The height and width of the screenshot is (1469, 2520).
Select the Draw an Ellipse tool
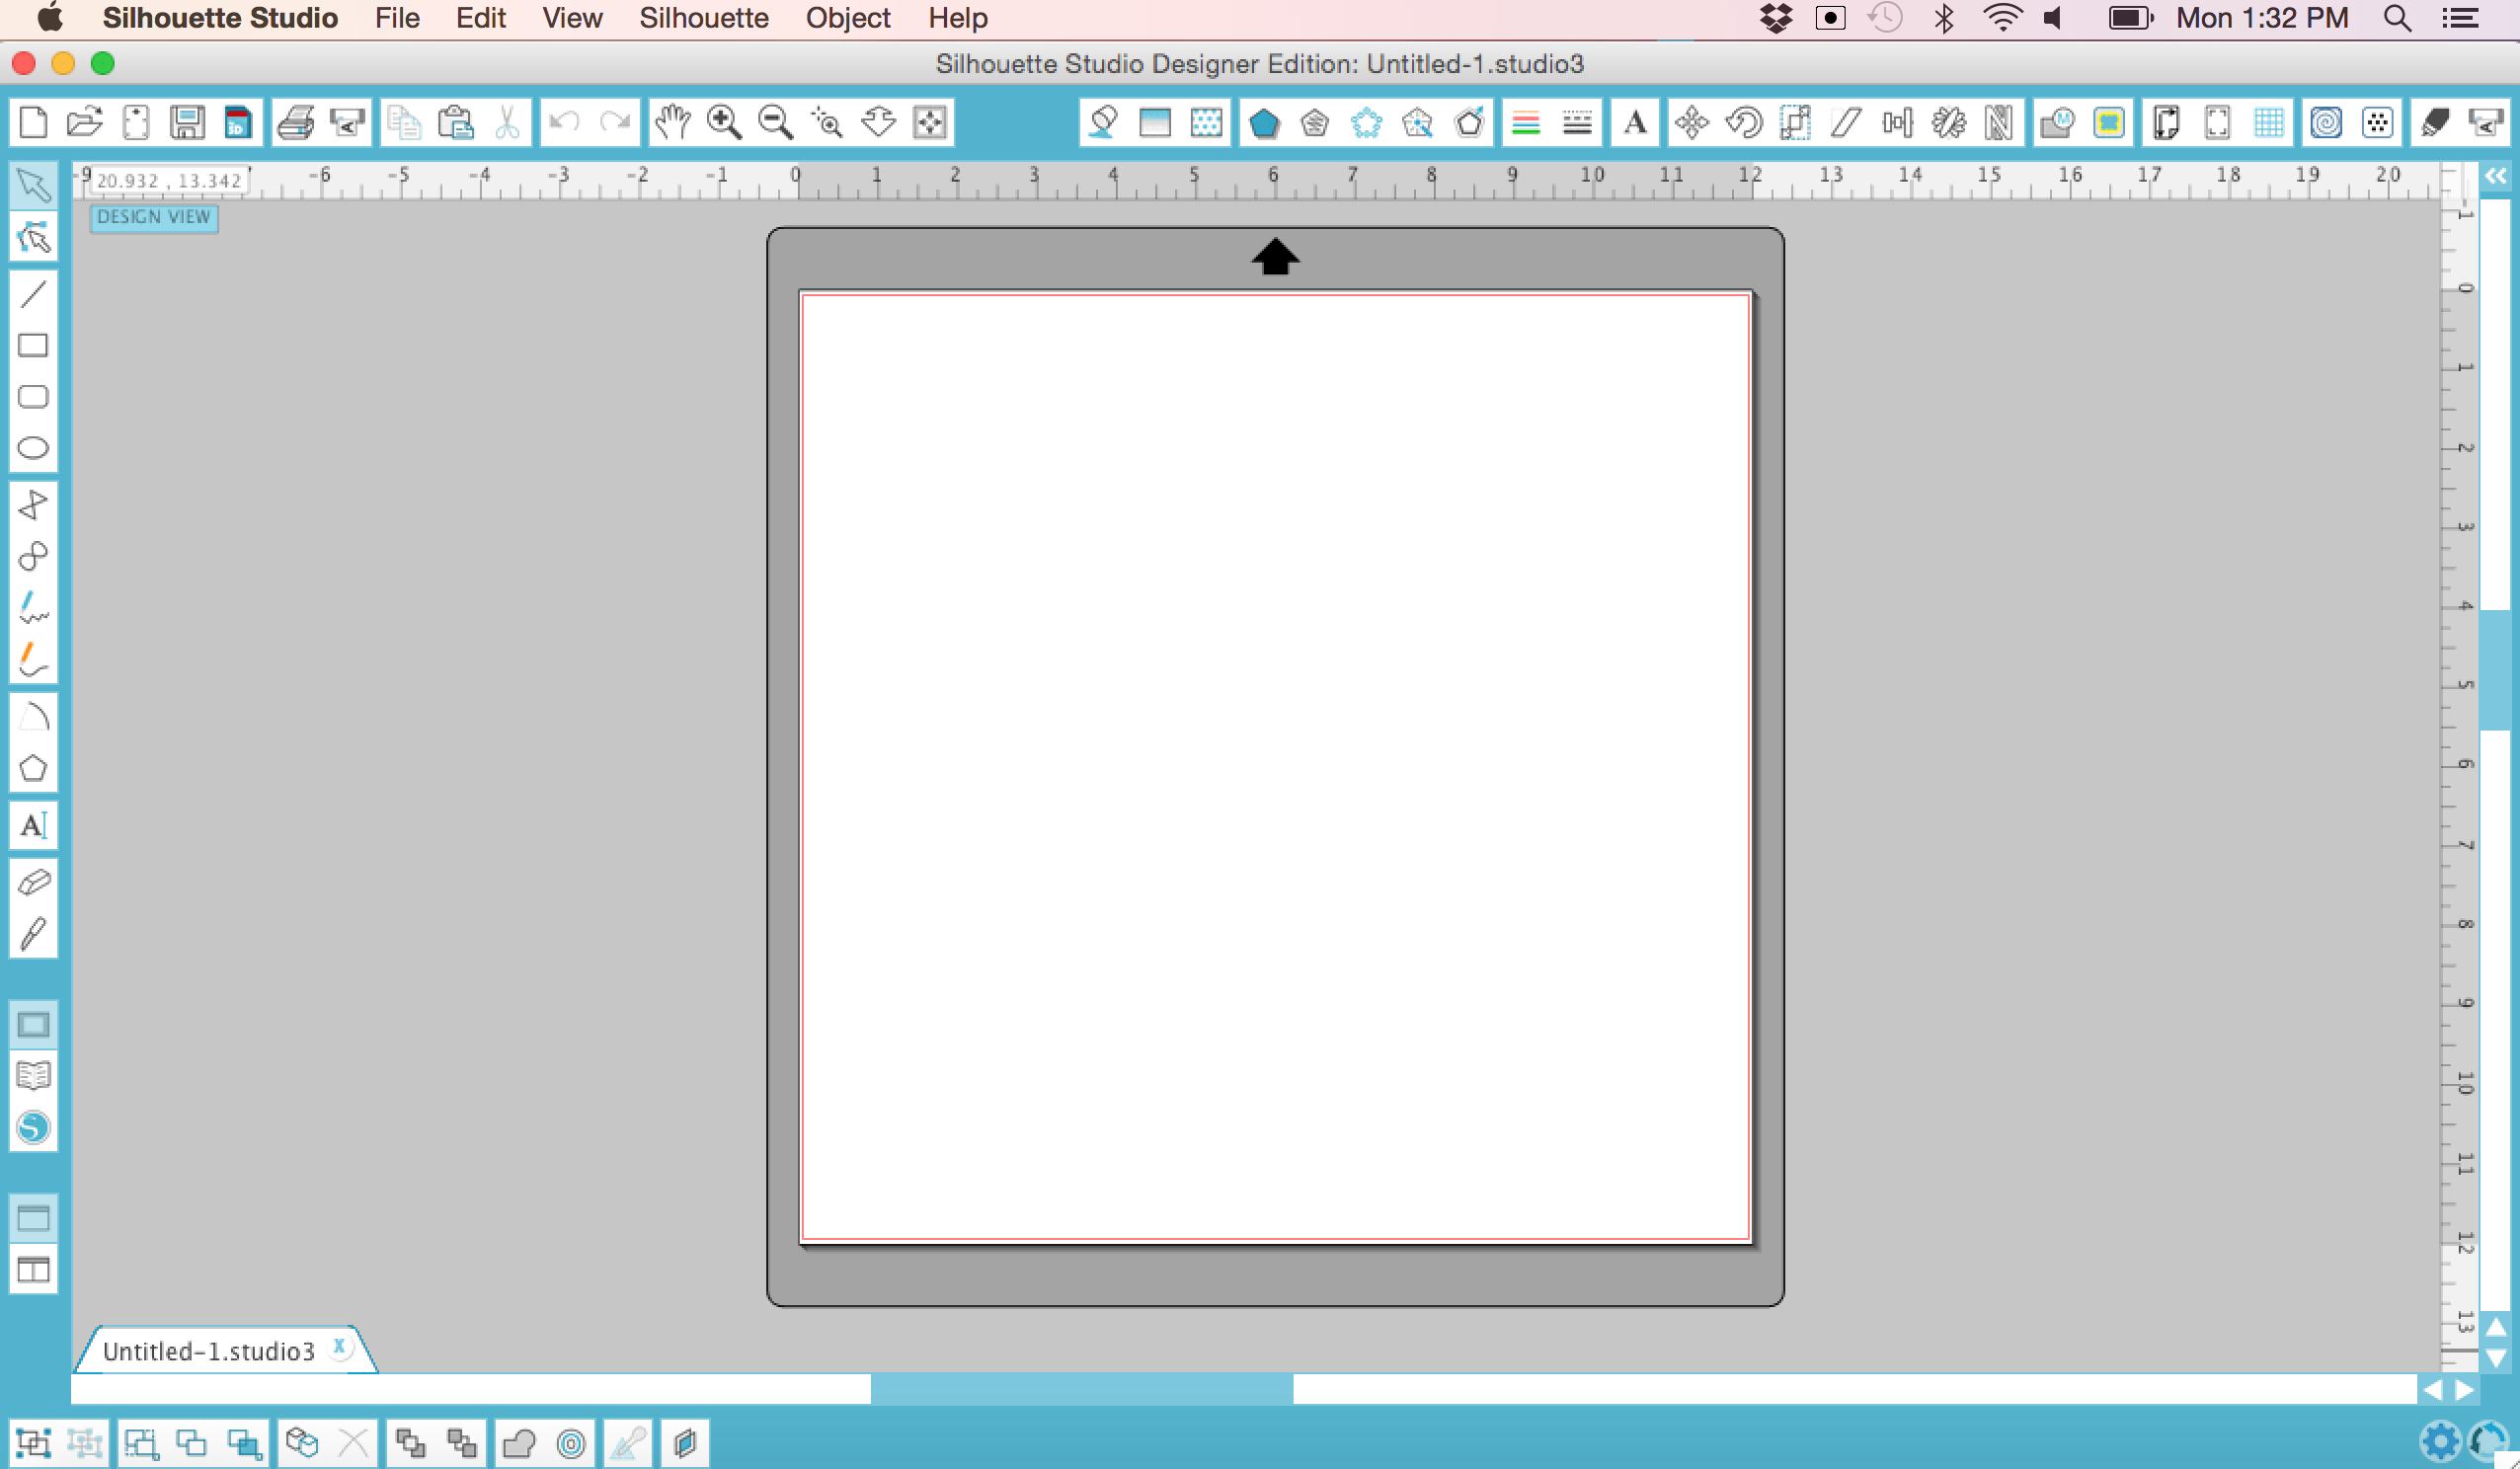[33, 448]
